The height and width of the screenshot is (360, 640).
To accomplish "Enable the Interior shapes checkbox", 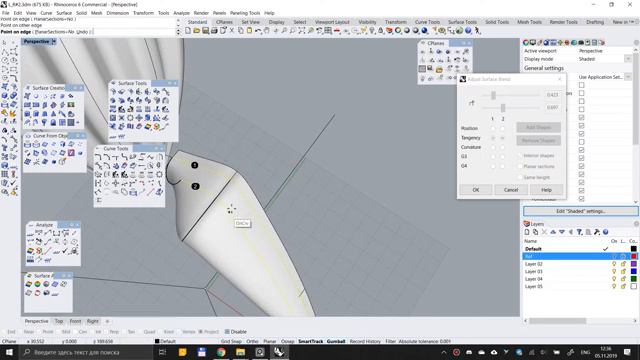I will 520,156.
